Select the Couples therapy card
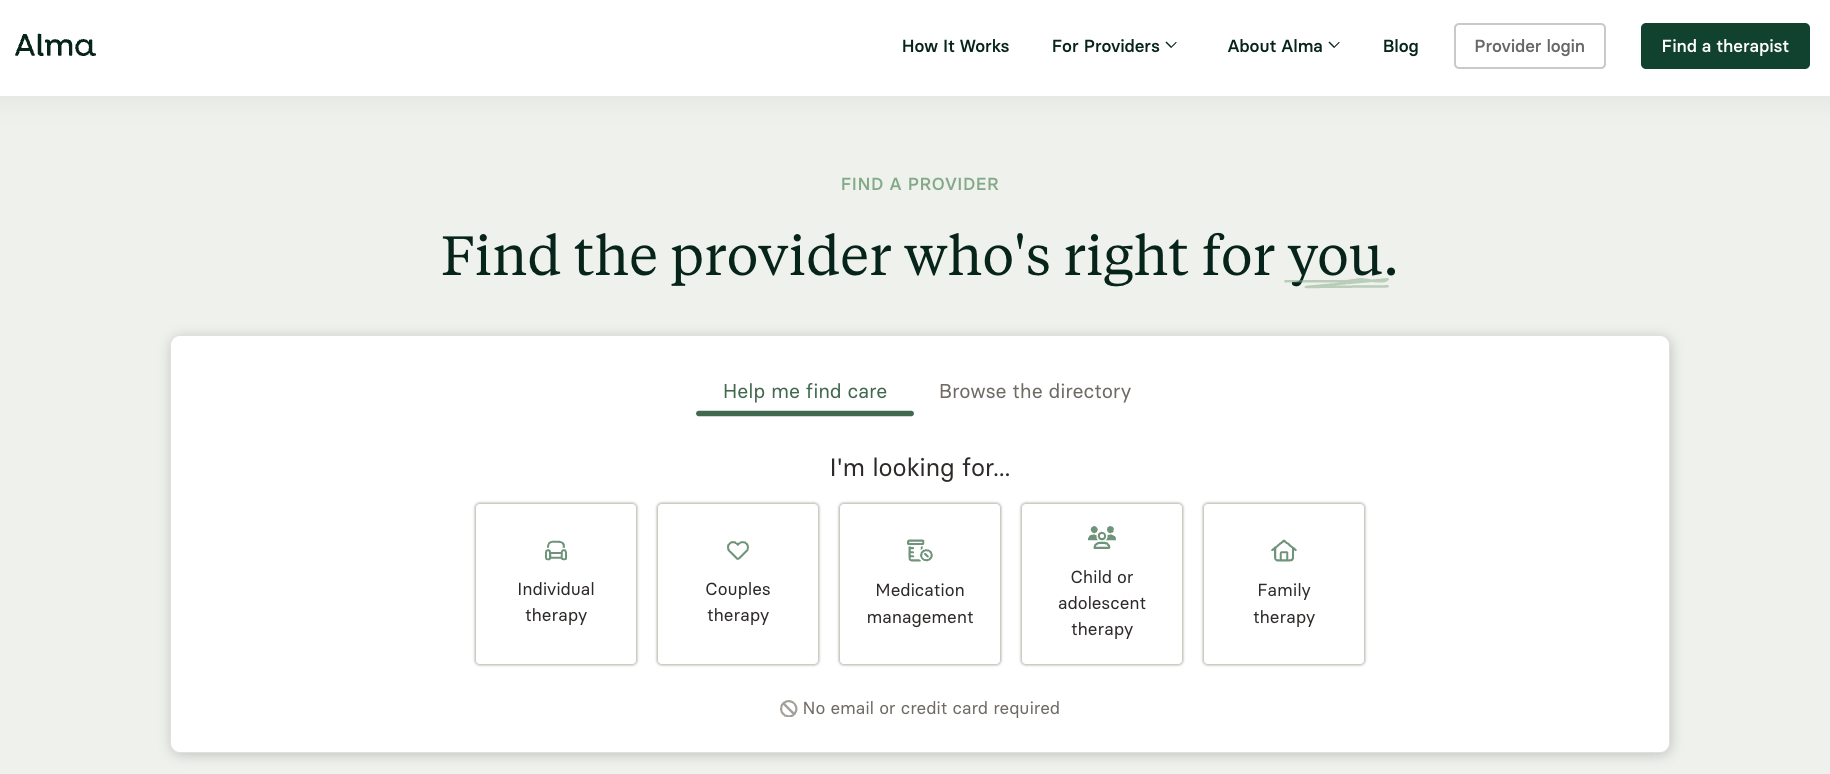Image resolution: width=1830 pixels, height=774 pixels. [x=738, y=584]
